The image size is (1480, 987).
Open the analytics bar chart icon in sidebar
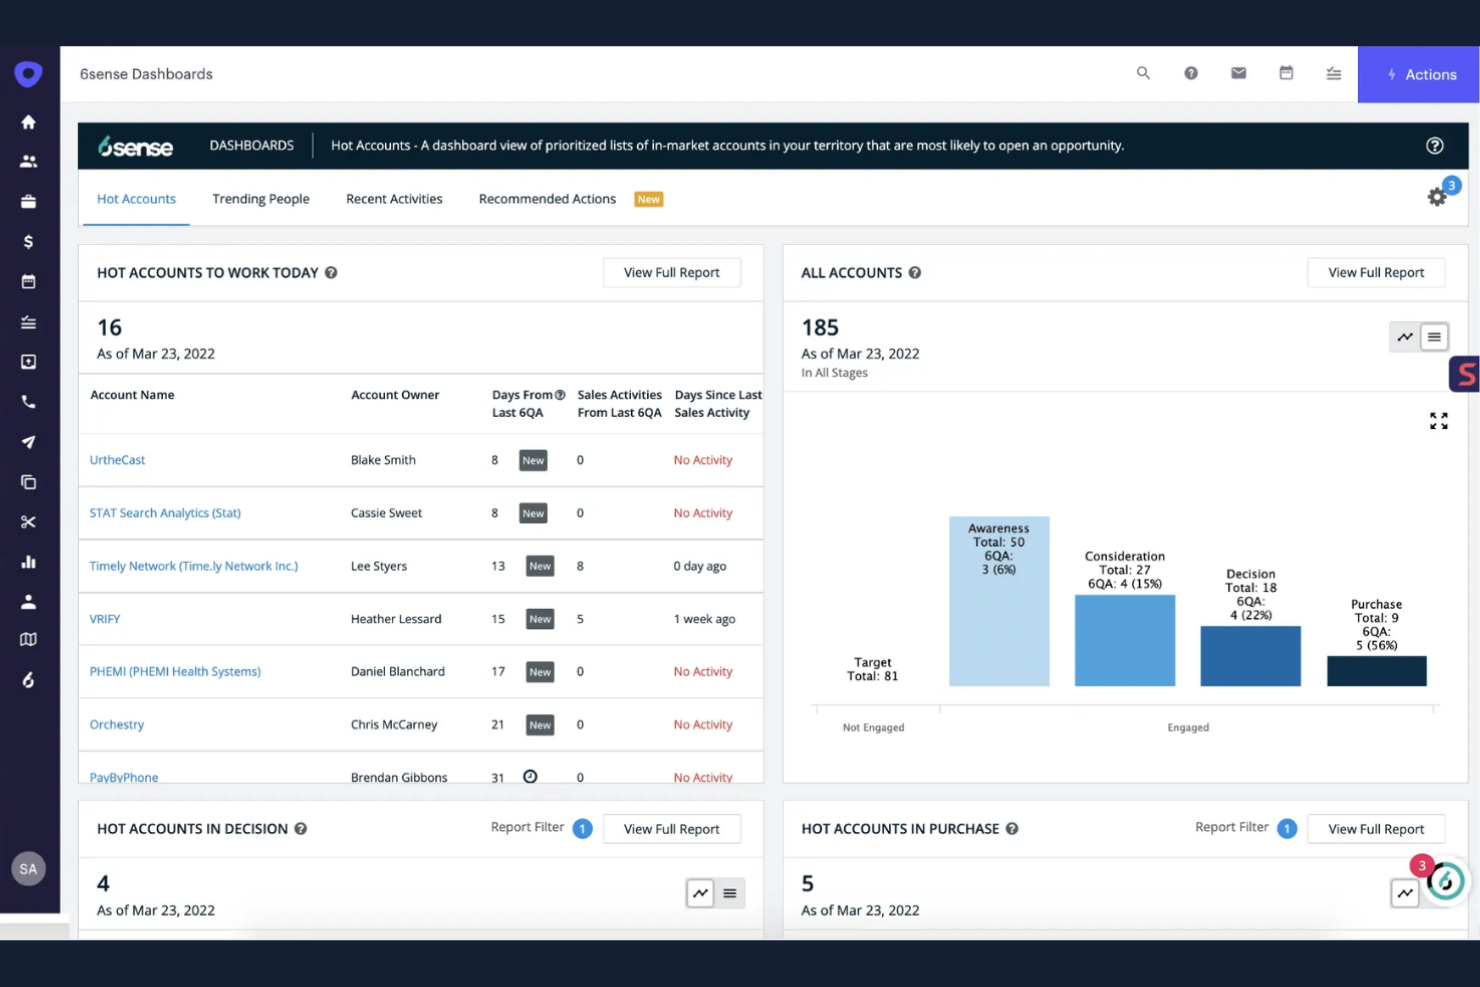click(x=28, y=561)
